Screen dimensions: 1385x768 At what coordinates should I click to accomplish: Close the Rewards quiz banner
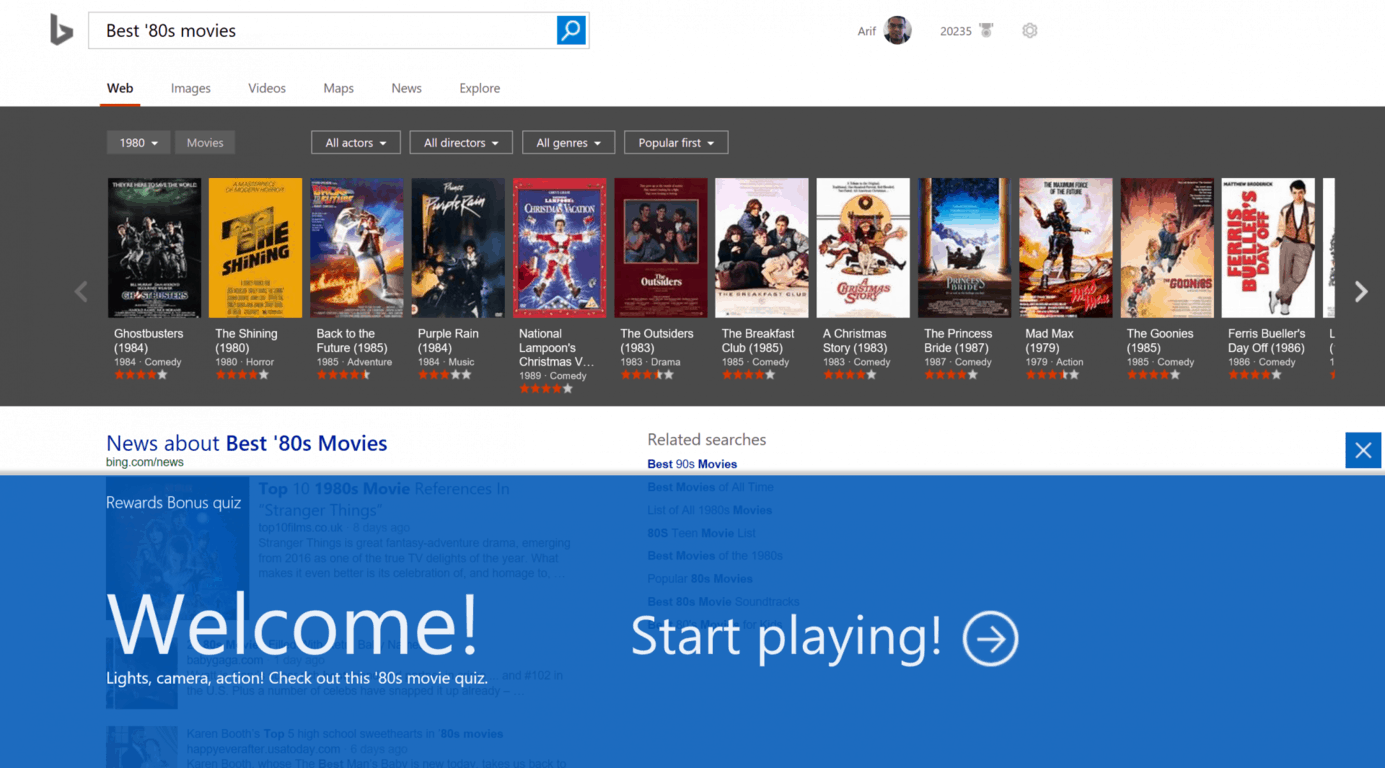click(1363, 450)
